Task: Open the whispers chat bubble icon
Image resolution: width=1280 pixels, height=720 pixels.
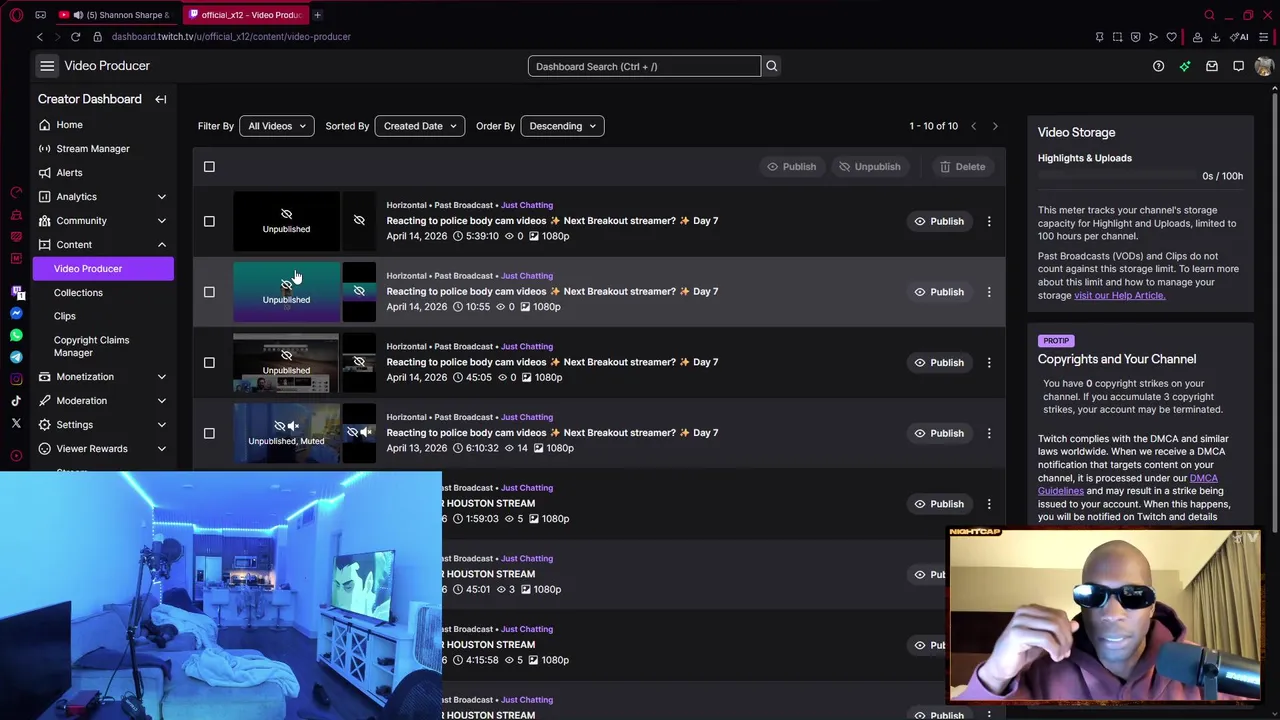Action: [x=1238, y=66]
